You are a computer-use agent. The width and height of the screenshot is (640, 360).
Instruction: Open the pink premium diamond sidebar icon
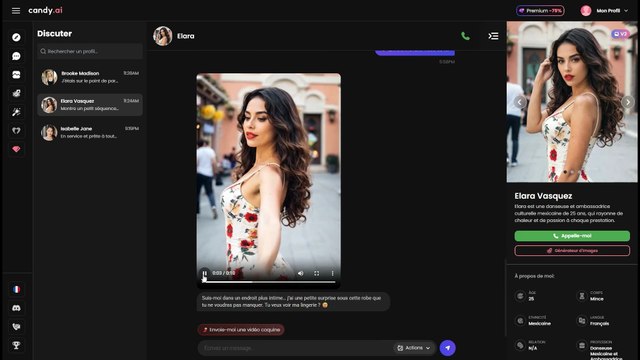click(16, 149)
